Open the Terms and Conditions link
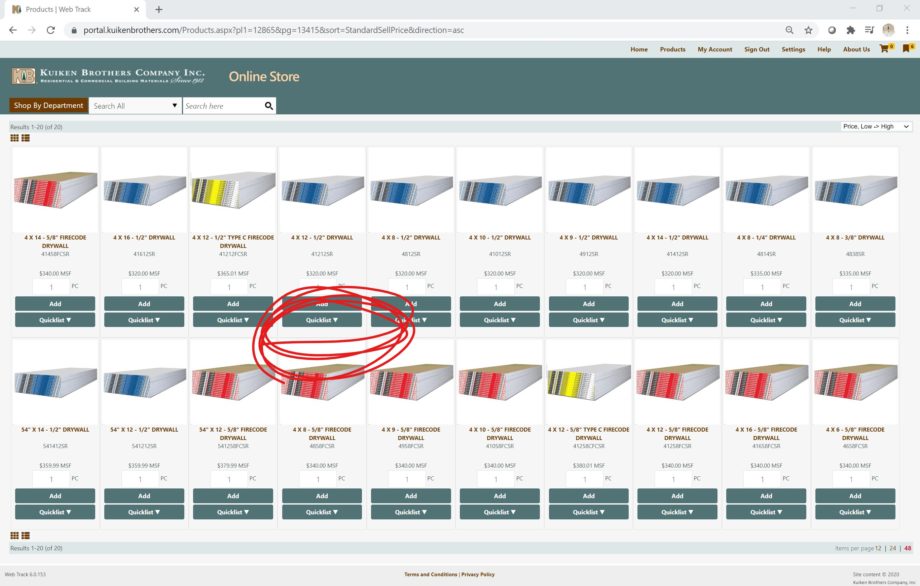This screenshot has width=920, height=586. (431, 574)
